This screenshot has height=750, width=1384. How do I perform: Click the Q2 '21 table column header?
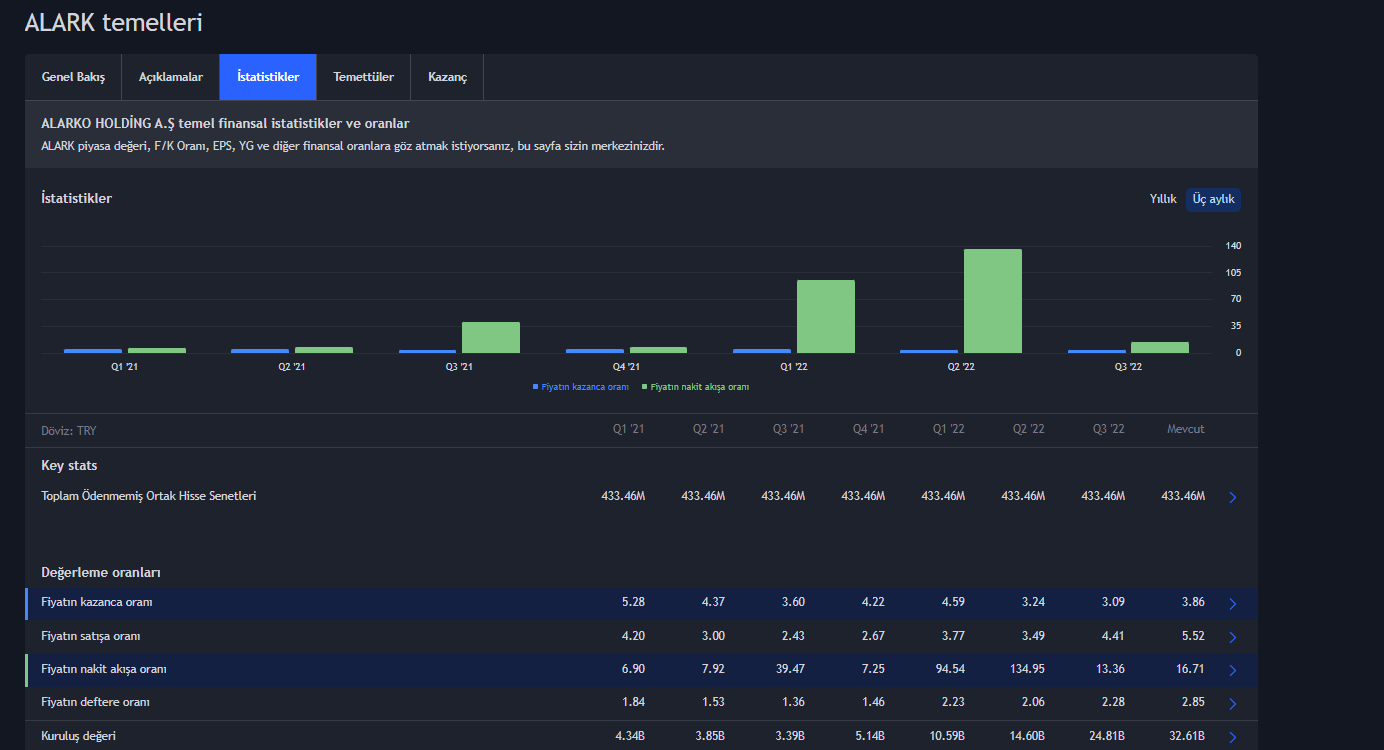coord(709,430)
